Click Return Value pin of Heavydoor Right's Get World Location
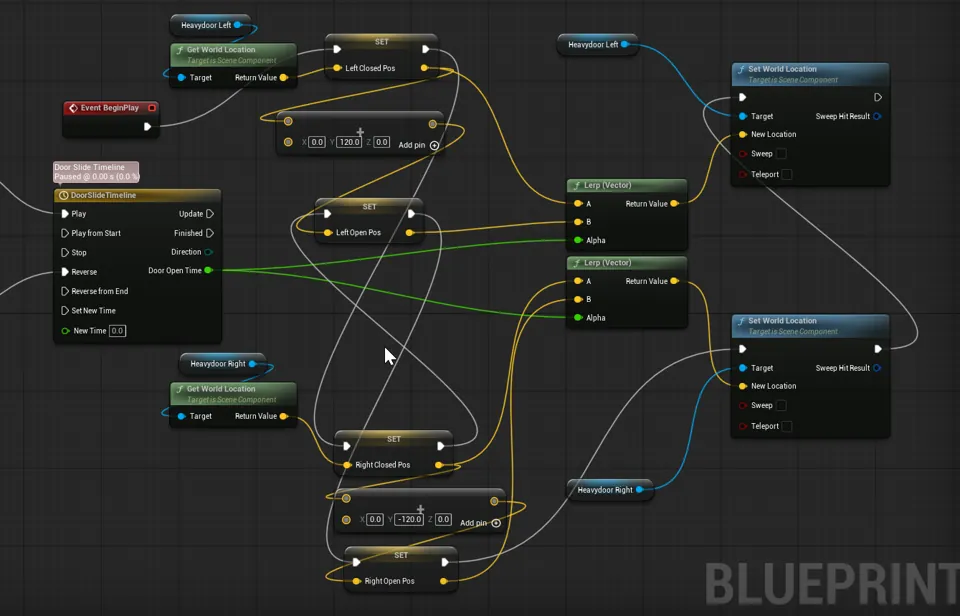This screenshot has height=616, width=960. 283,416
